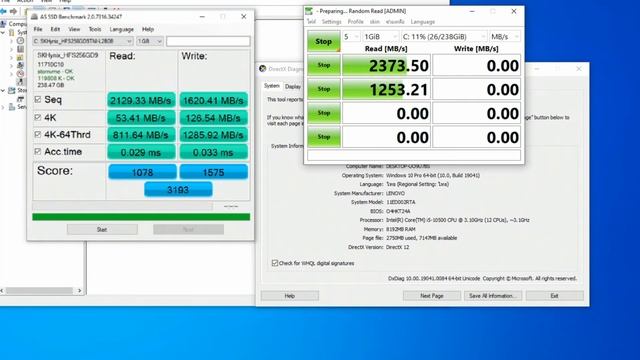The image size is (640, 360).
Task: Expand the Services and Applications node
Action: (3, 107)
